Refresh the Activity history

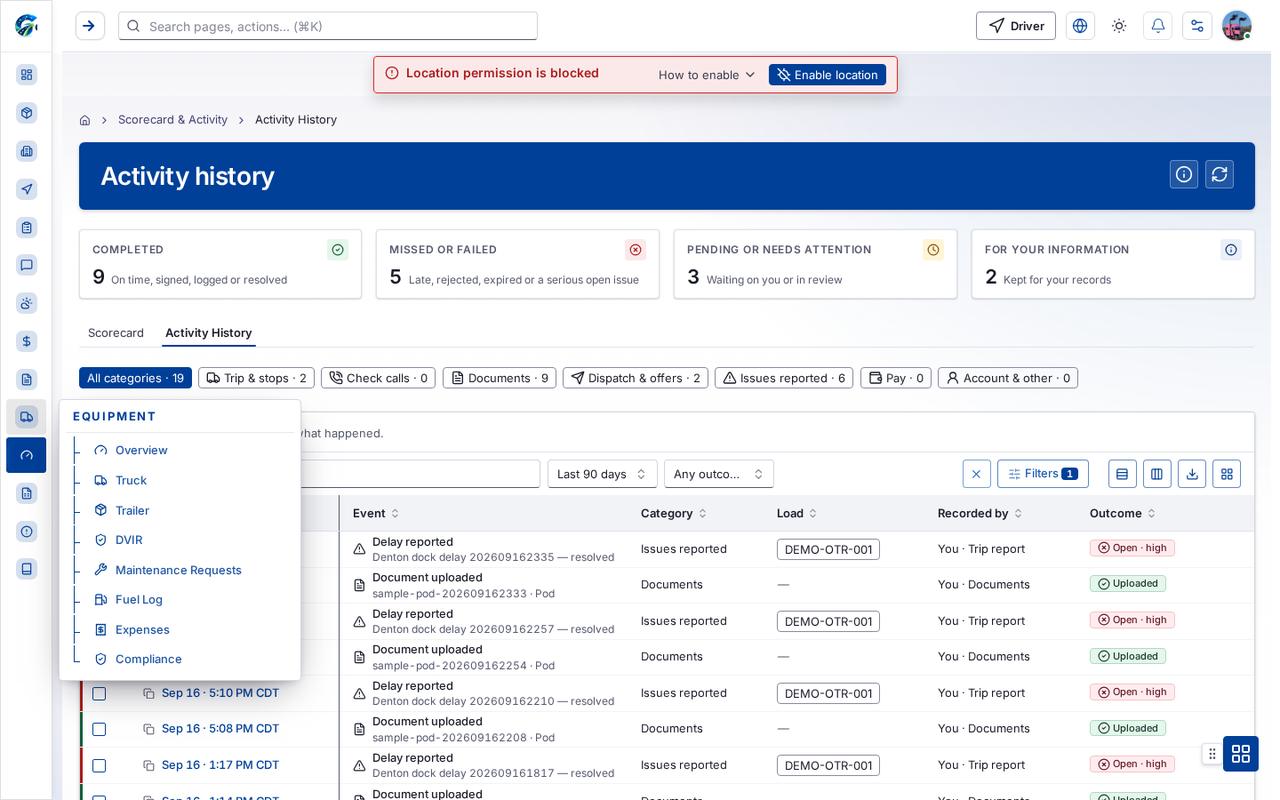click(1219, 174)
